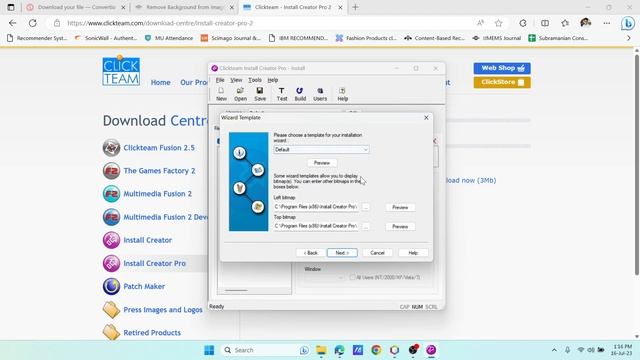Screen dimensions: 640x360
Task: Open the File menu in Install Creator
Action: [220, 80]
